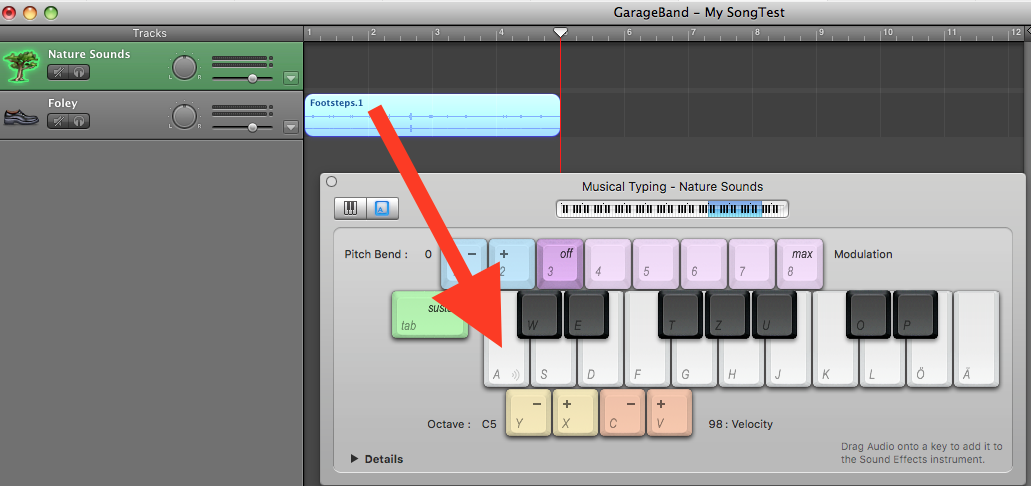This screenshot has height=486, width=1031.
Task: Play the white F key
Action: (648, 365)
